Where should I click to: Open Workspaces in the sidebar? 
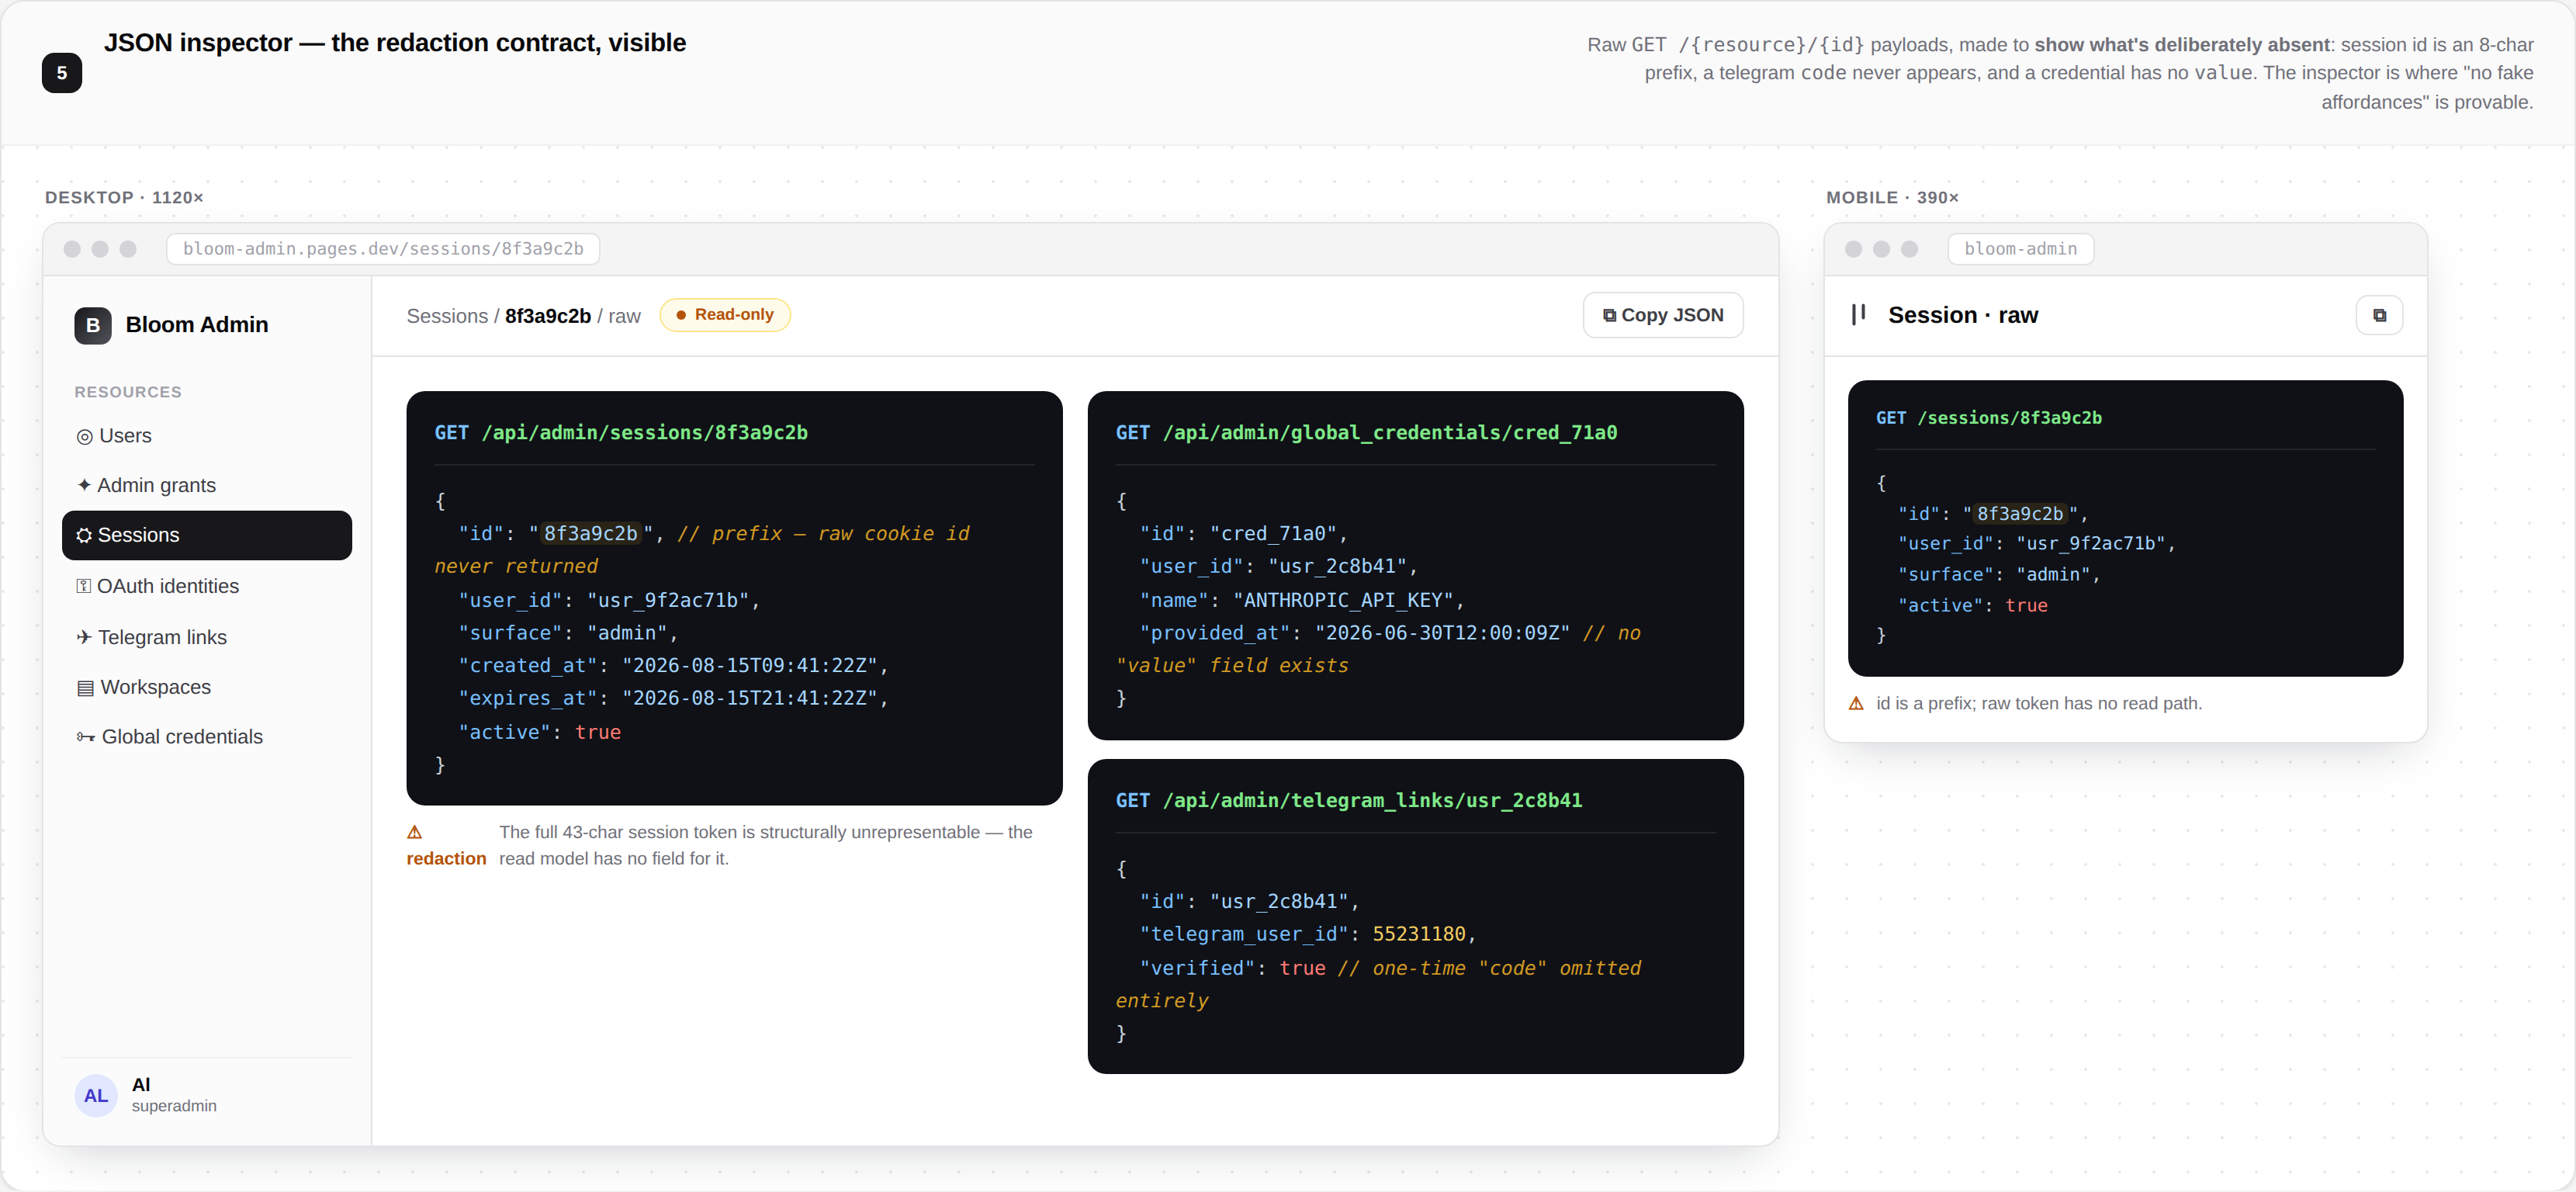pyautogui.click(x=207, y=687)
